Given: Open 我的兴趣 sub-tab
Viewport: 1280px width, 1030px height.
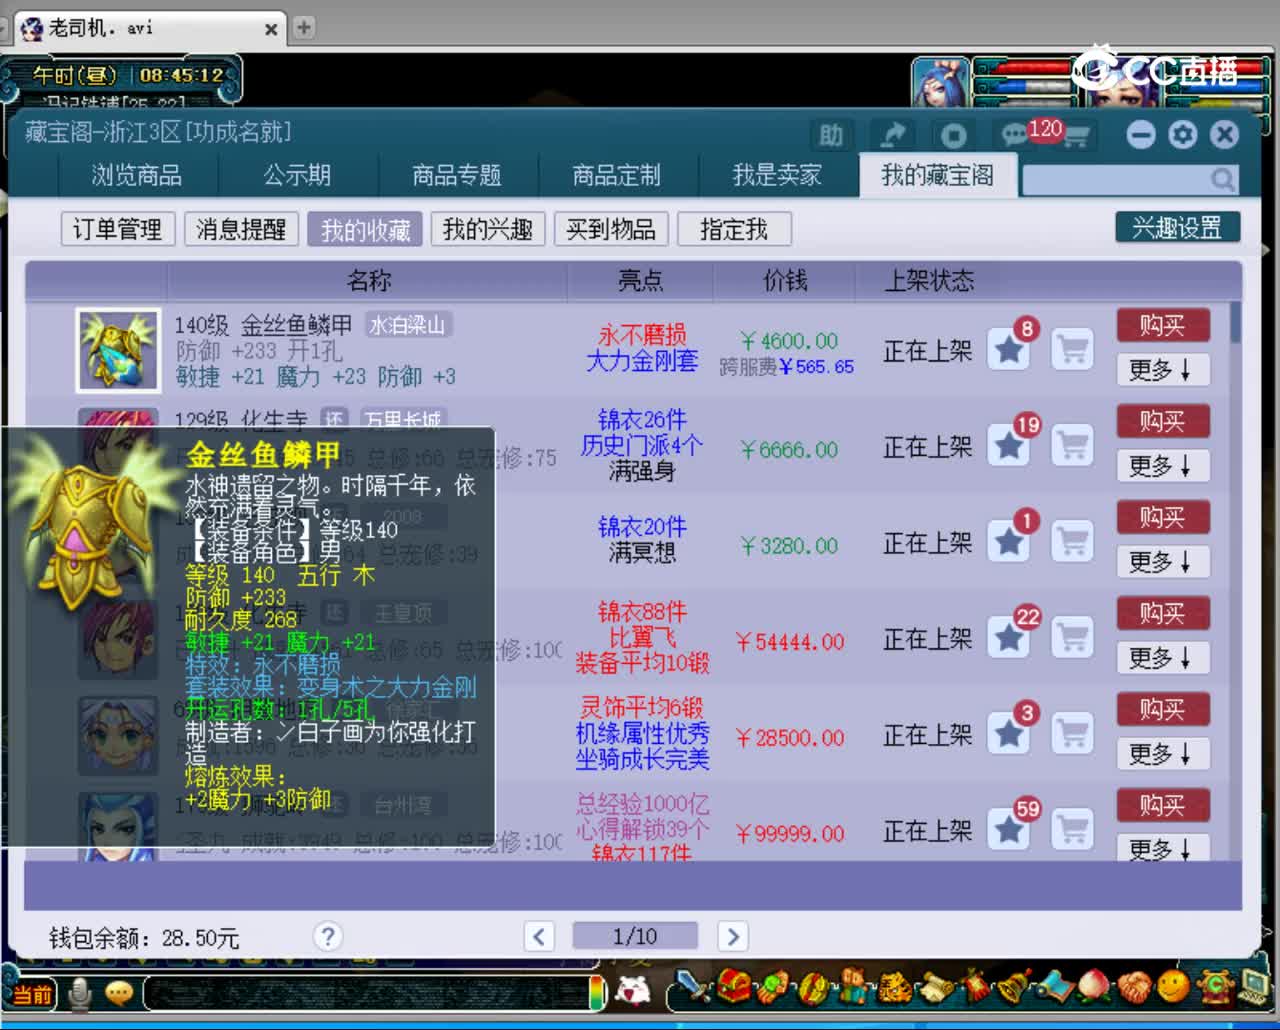Looking at the screenshot, I should [488, 229].
